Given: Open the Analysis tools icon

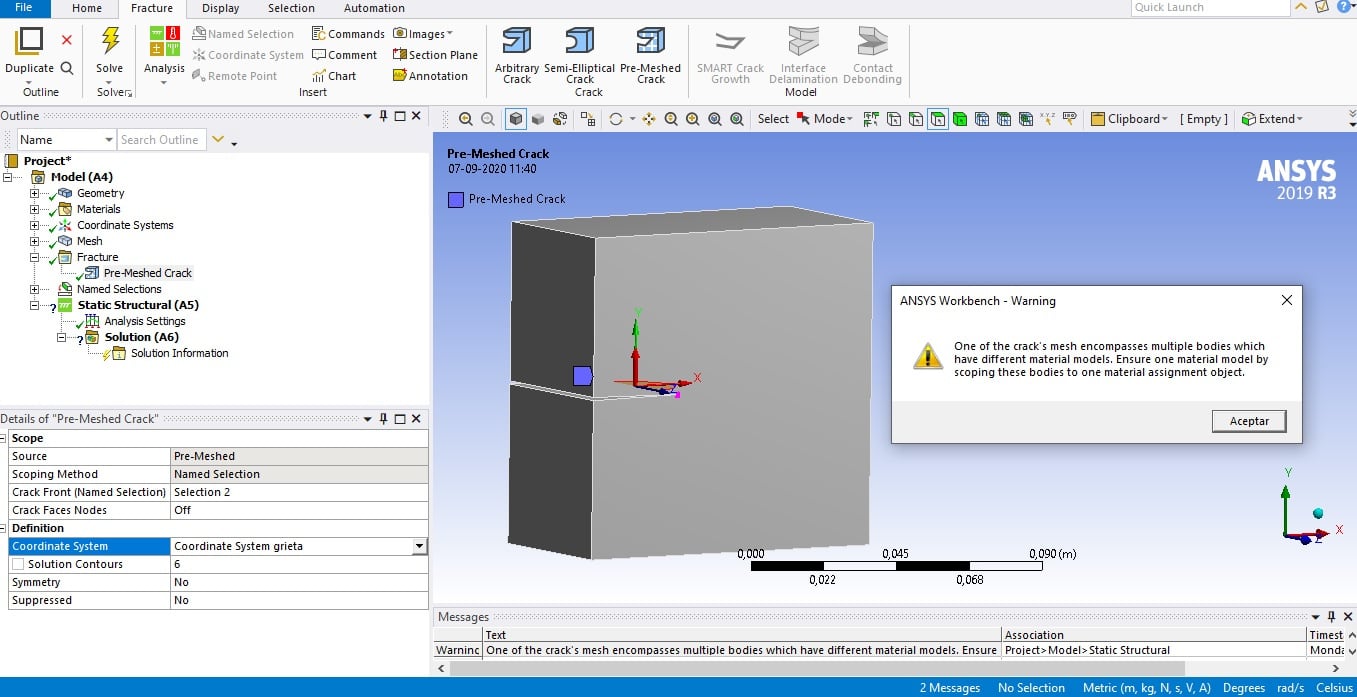Looking at the screenshot, I should [164, 40].
